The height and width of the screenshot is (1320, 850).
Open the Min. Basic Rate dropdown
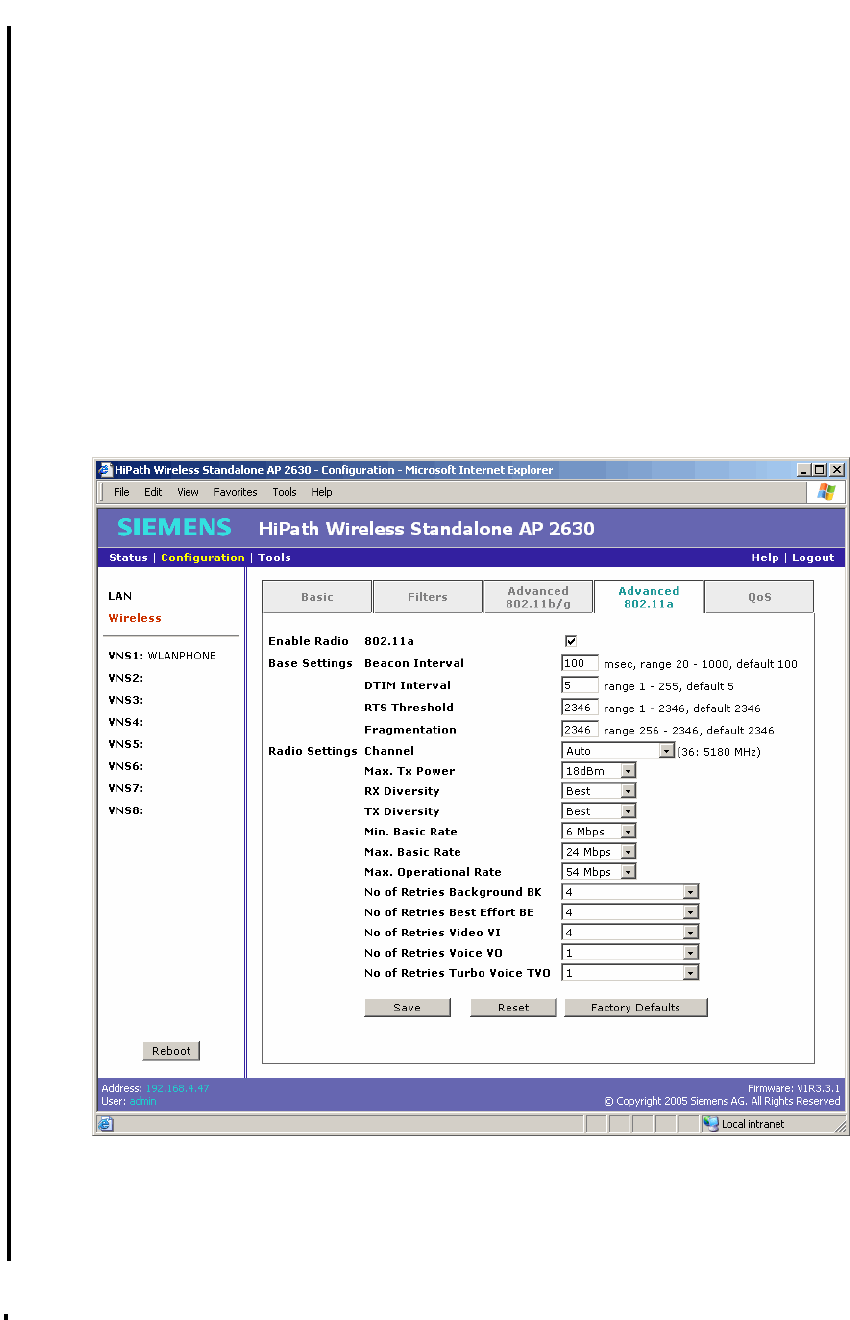599,832
